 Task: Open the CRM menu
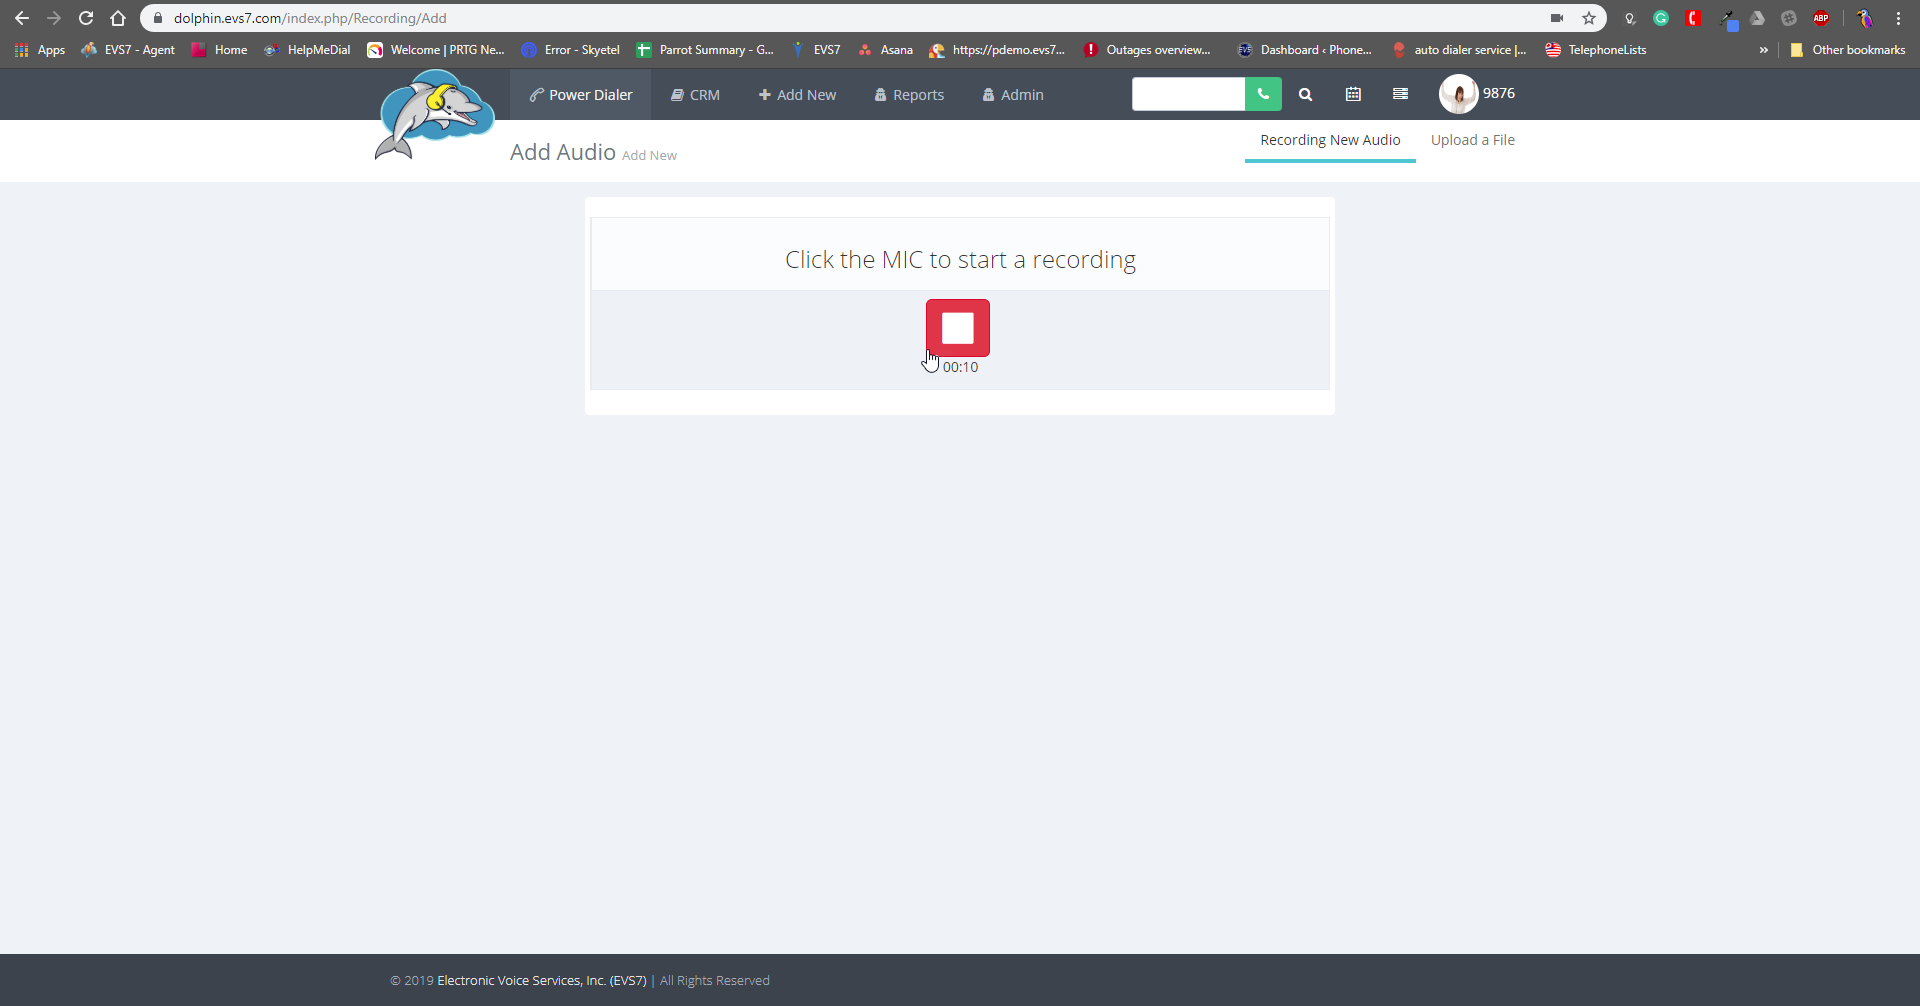[x=695, y=95]
